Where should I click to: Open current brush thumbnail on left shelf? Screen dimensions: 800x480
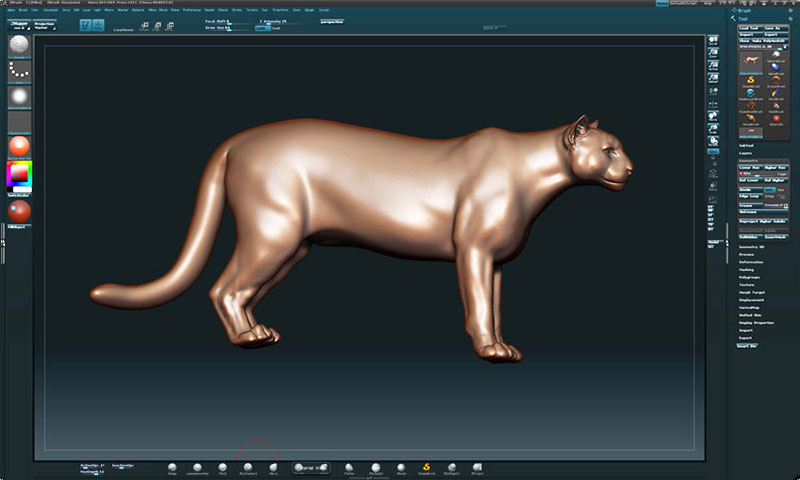pos(19,45)
